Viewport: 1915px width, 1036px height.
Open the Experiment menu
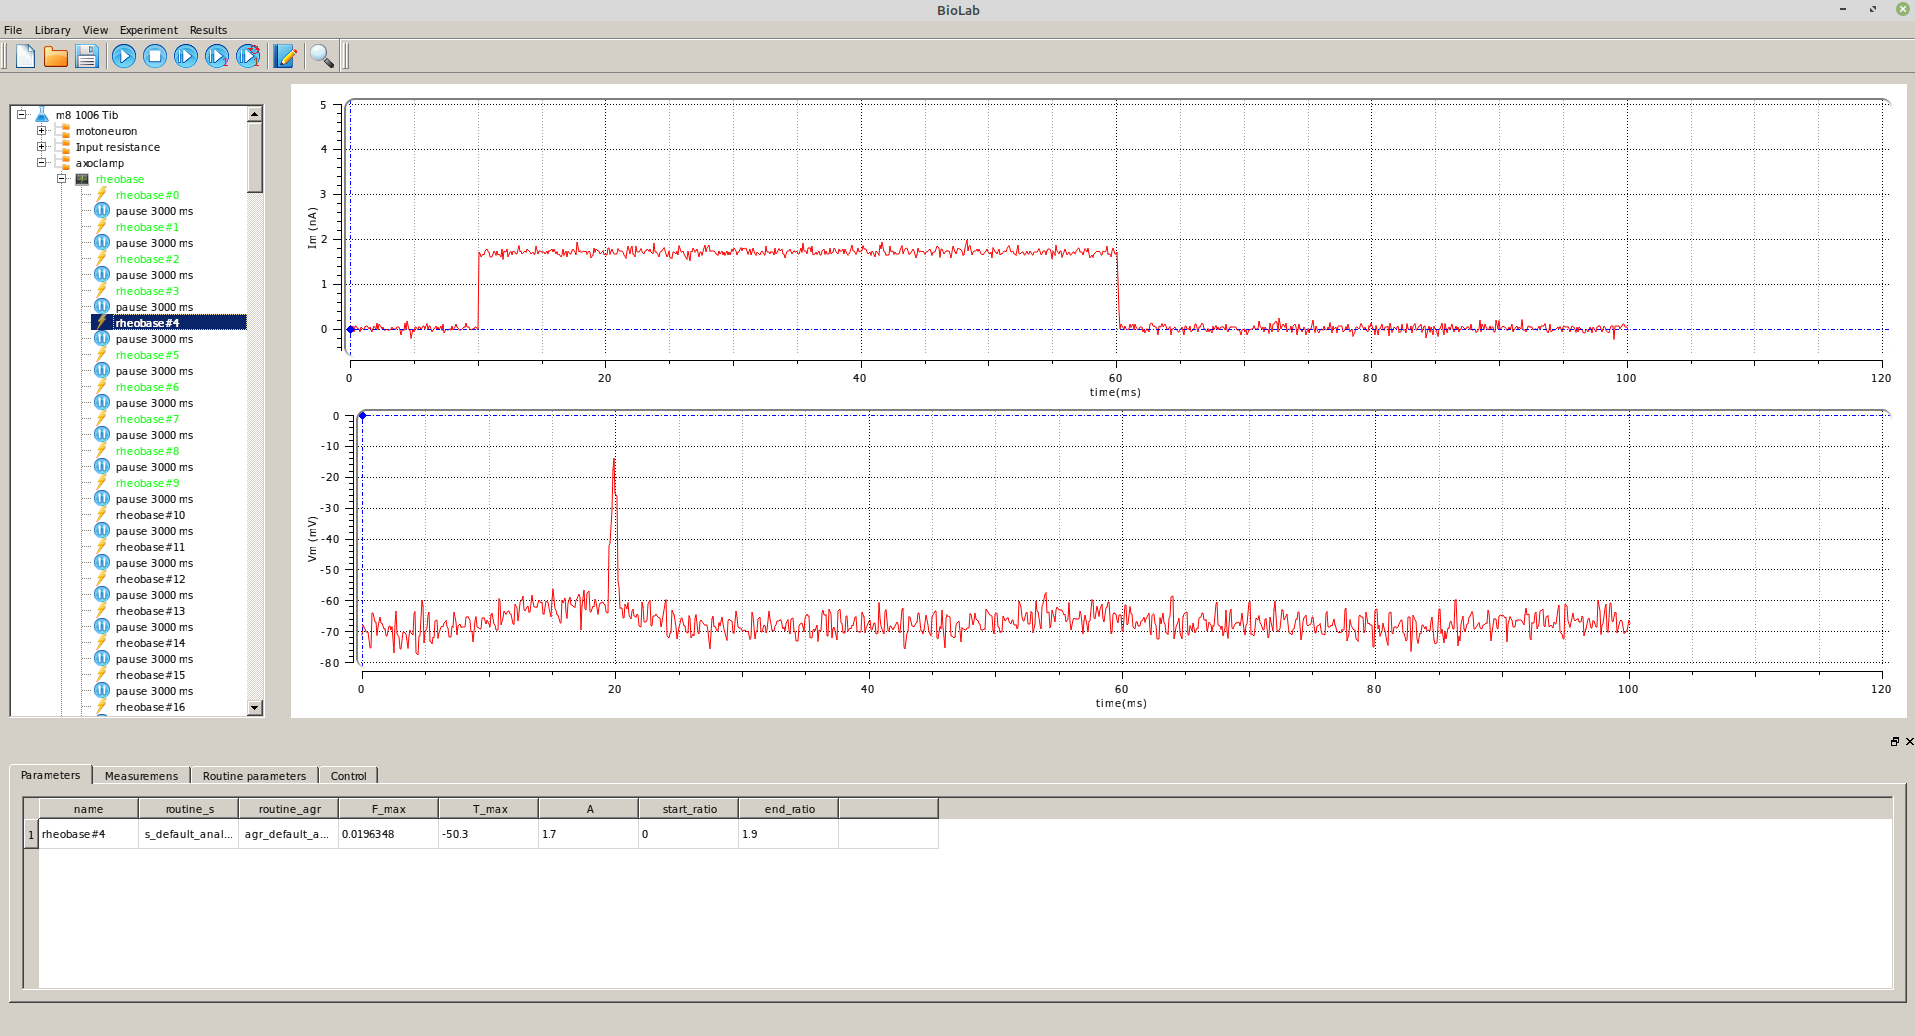pos(148,30)
